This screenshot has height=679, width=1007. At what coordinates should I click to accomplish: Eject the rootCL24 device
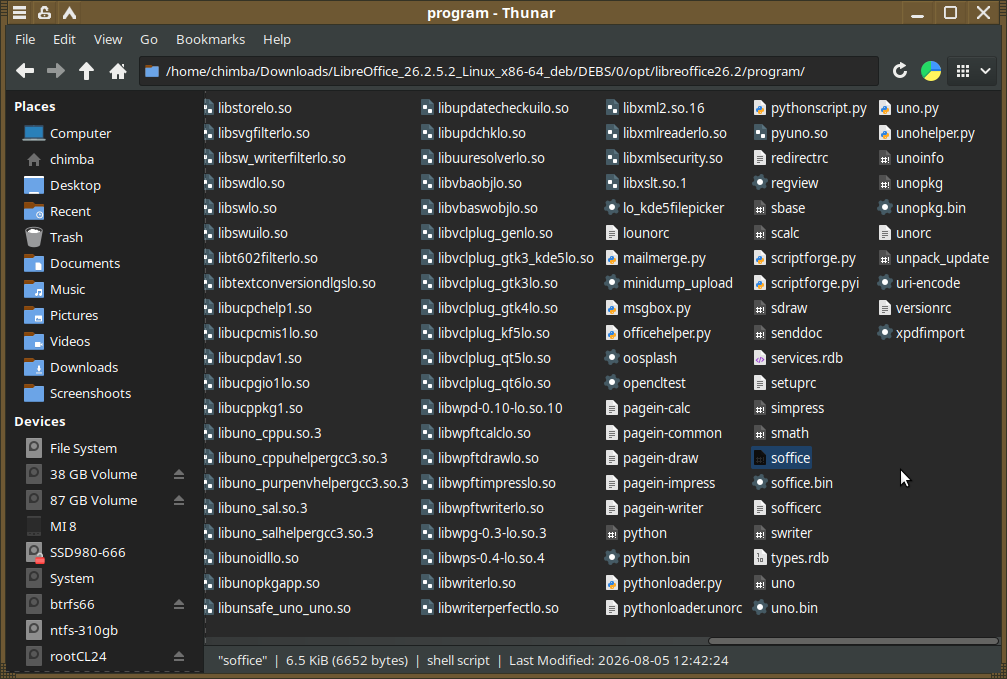(179, 656)
